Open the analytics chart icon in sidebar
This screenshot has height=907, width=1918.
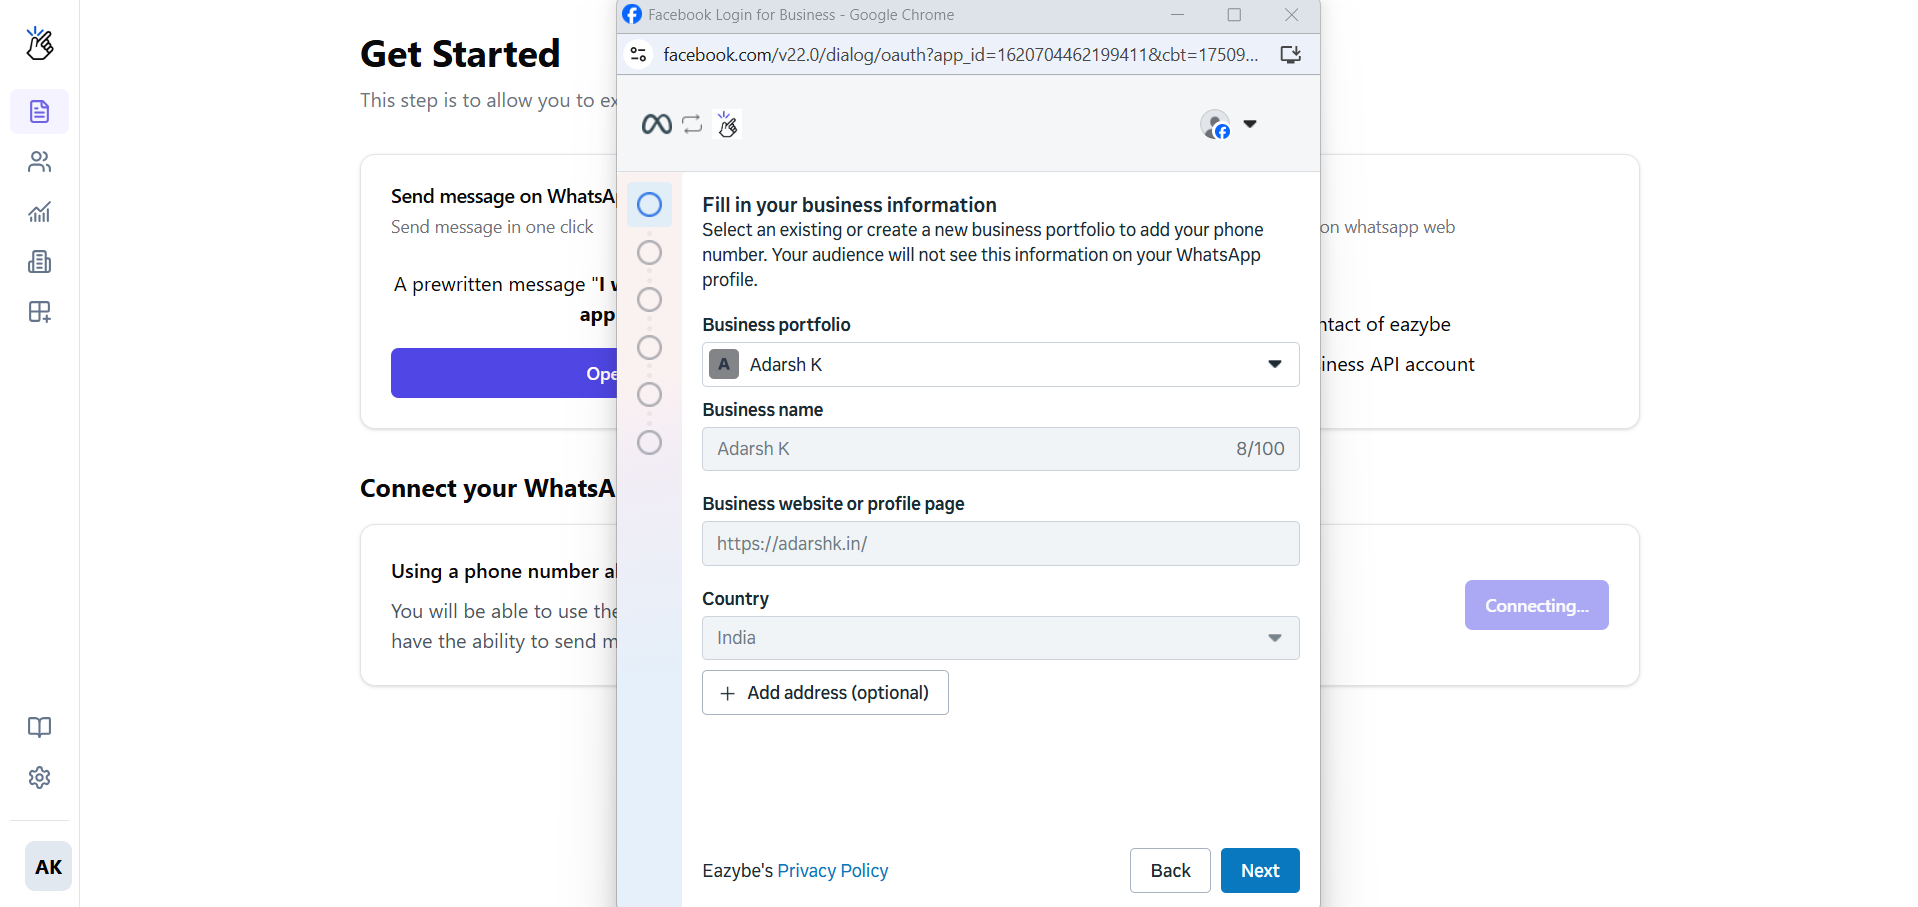[39, 211]
